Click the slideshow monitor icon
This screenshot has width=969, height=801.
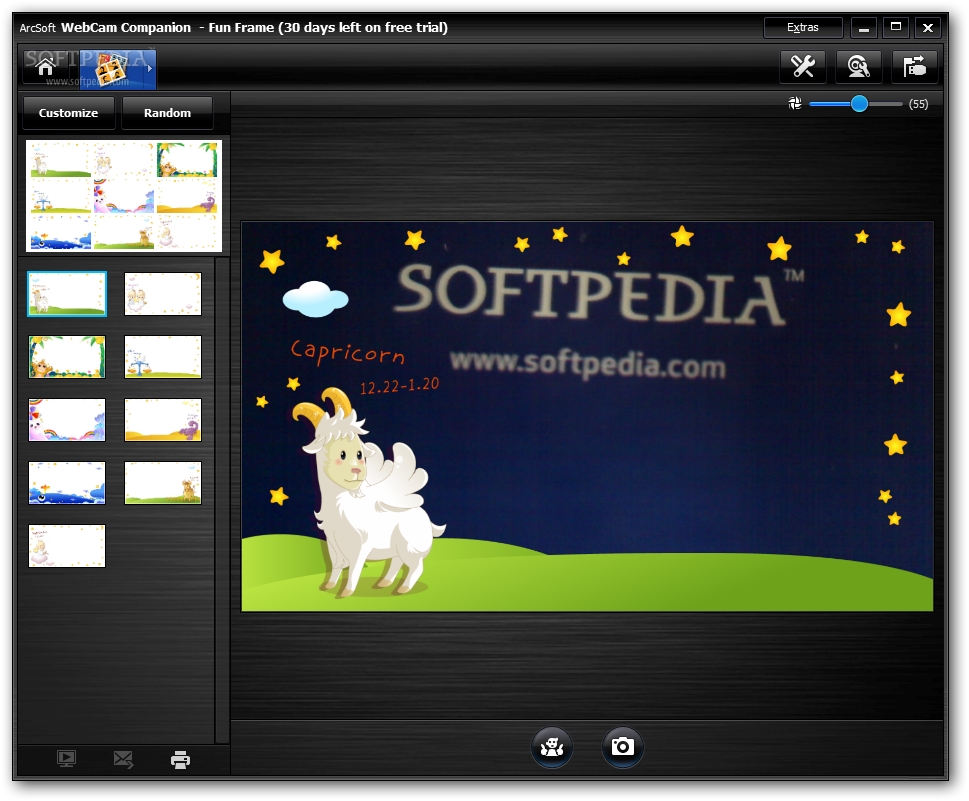67,759
